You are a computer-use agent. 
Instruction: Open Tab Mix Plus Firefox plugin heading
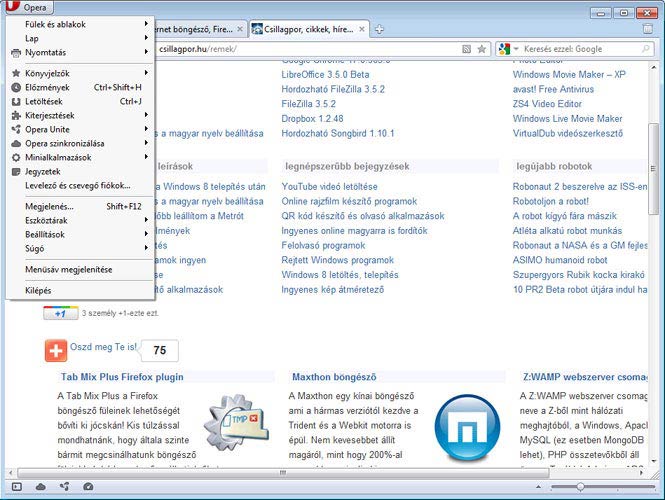click(x=122, y=377)
